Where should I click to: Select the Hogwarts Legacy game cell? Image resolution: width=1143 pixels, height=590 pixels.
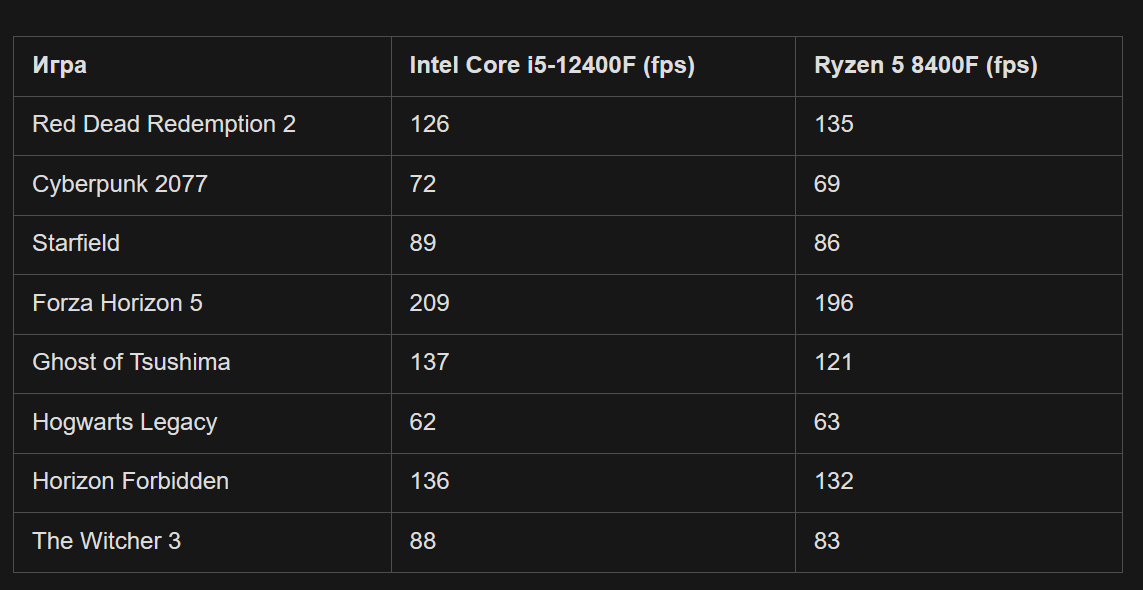[x=125, y=422]
